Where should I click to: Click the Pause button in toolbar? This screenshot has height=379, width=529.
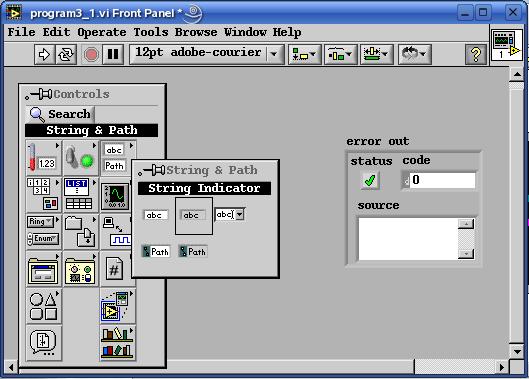tap(113, 54)
